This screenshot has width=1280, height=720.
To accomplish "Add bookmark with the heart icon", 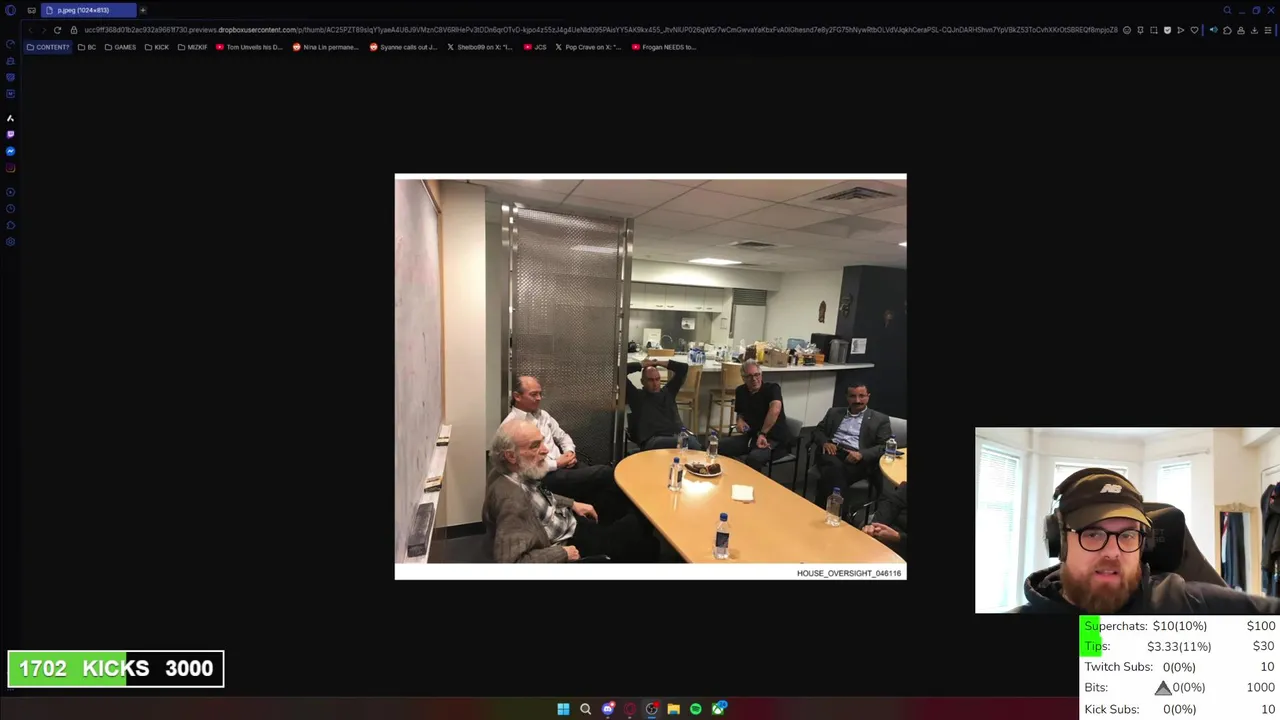I will click(1194, 30).
